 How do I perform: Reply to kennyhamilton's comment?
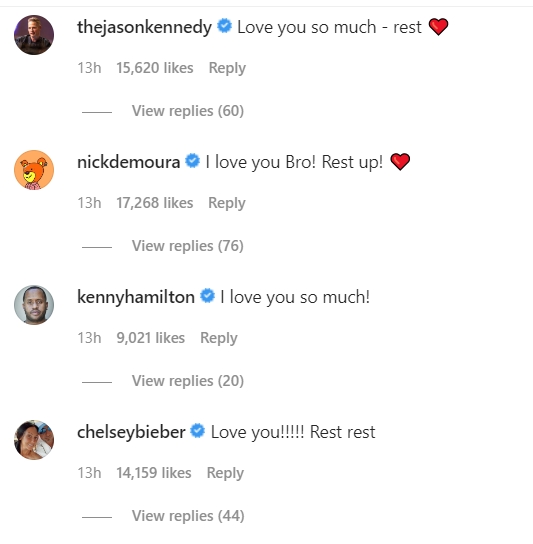tap(219, 338)
